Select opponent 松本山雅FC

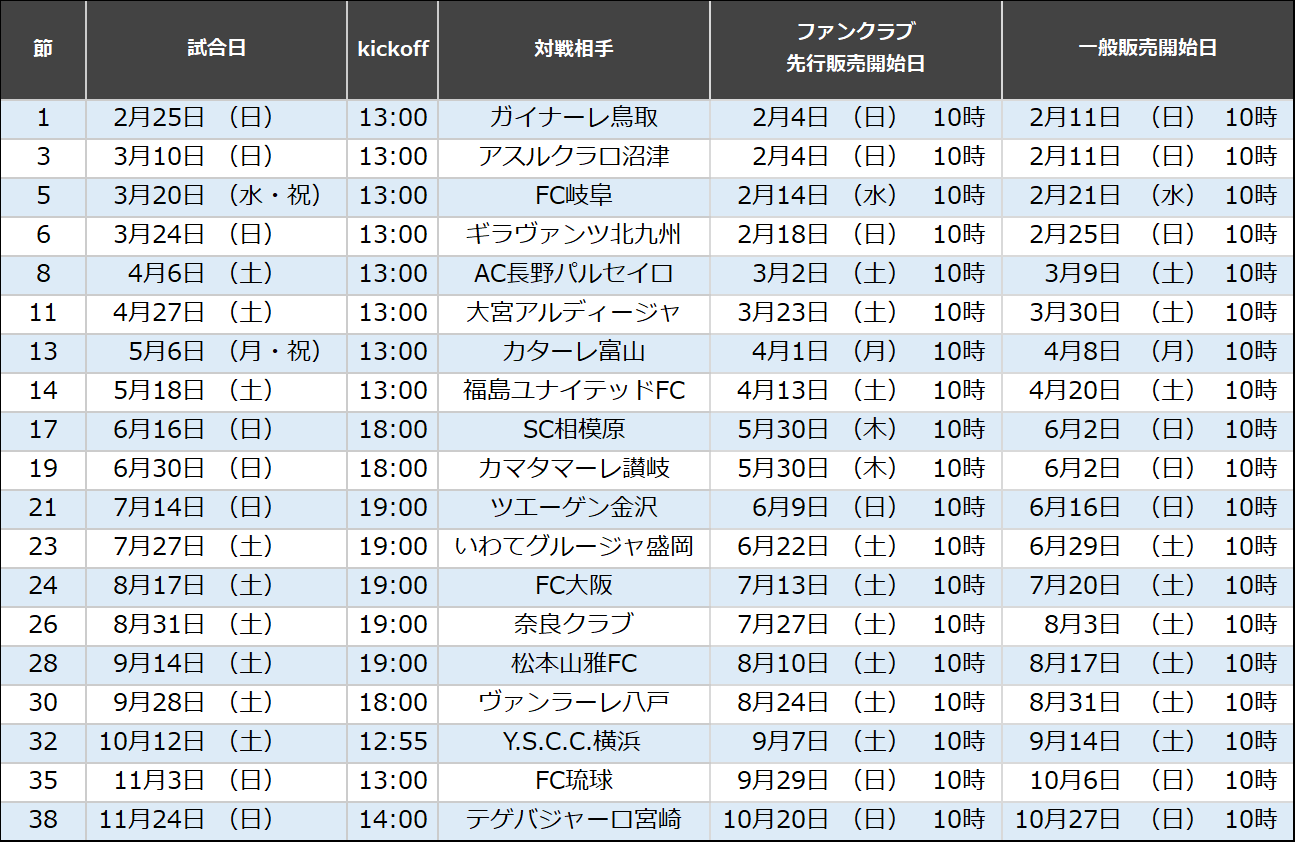[x=574, y=664]
